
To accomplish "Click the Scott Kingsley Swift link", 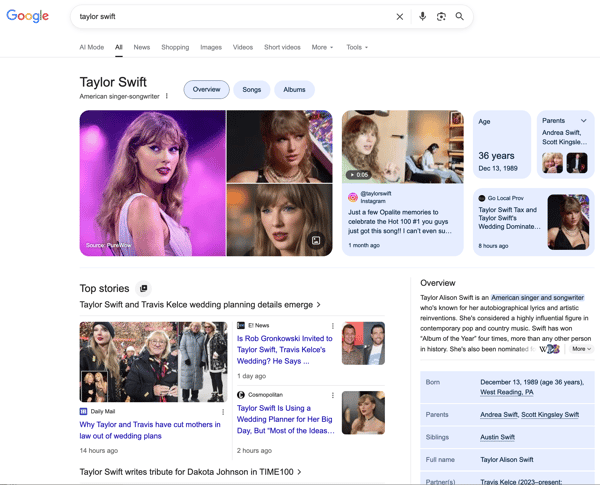I will pos(550,415).
